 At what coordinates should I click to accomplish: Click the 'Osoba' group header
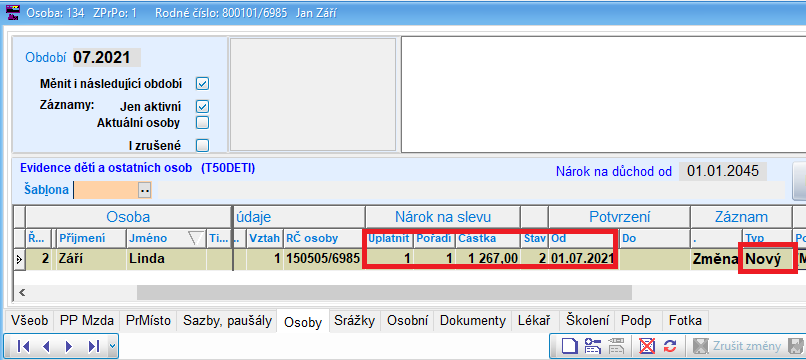(x=128, y=217)
